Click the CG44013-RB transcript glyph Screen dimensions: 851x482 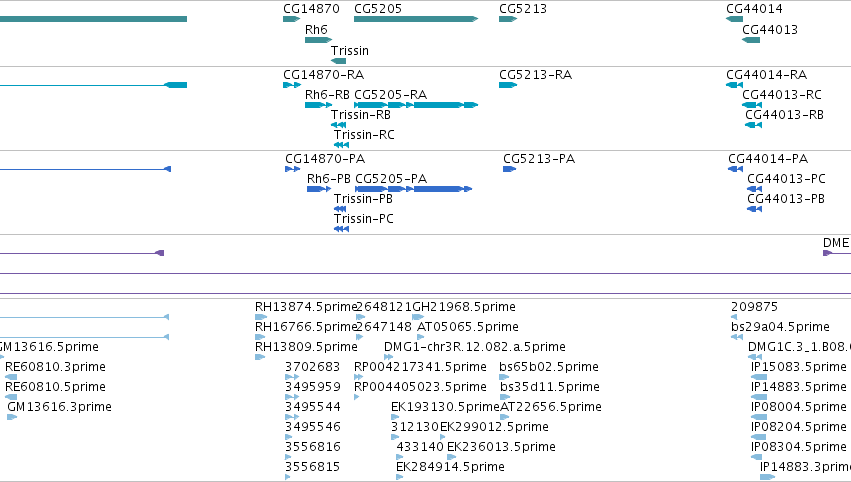pos(753,125)
